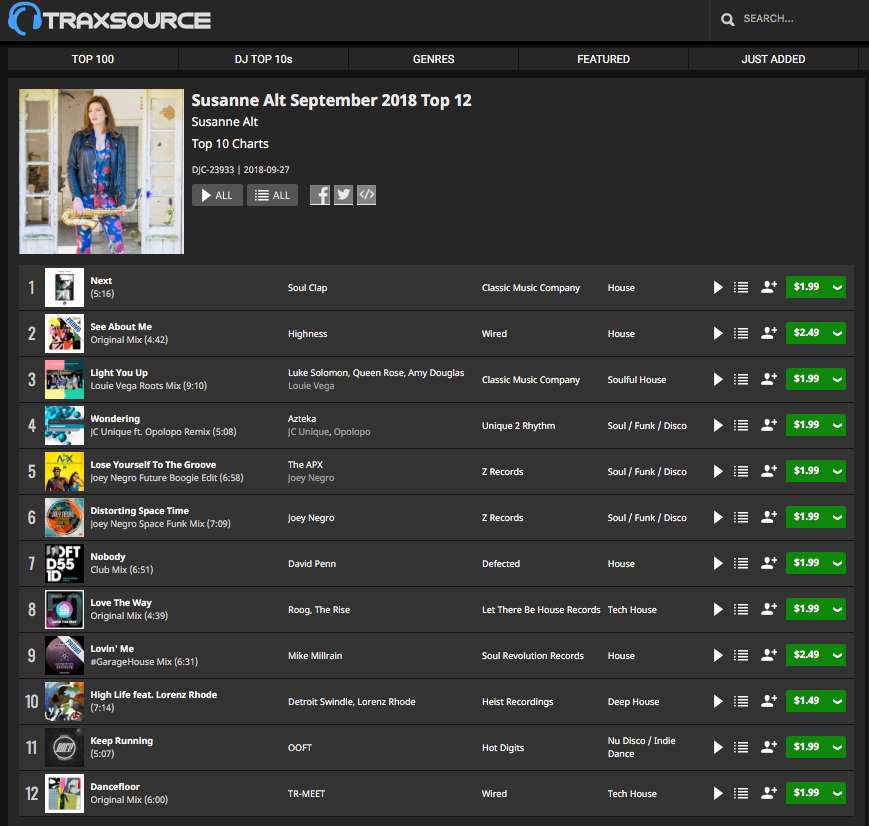Image resolution: width=869 pixels, height=826 pixels.
Task: Open the Nu Disco / Indie Dance genre
Action: coord(641,747)
